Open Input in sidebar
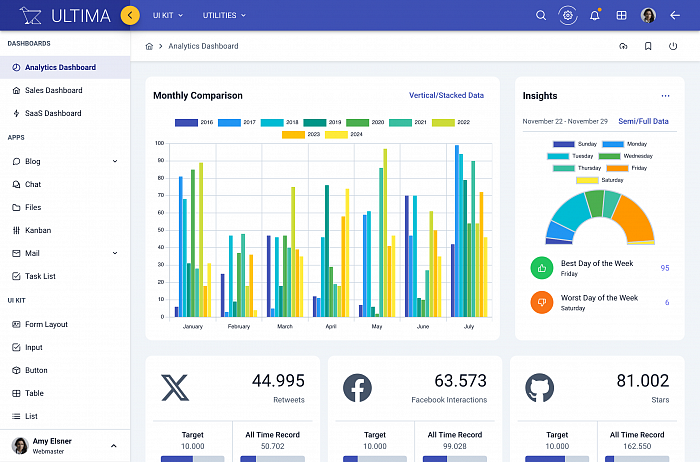Screen dimensions: 700x462 click(x=65, y=347)
